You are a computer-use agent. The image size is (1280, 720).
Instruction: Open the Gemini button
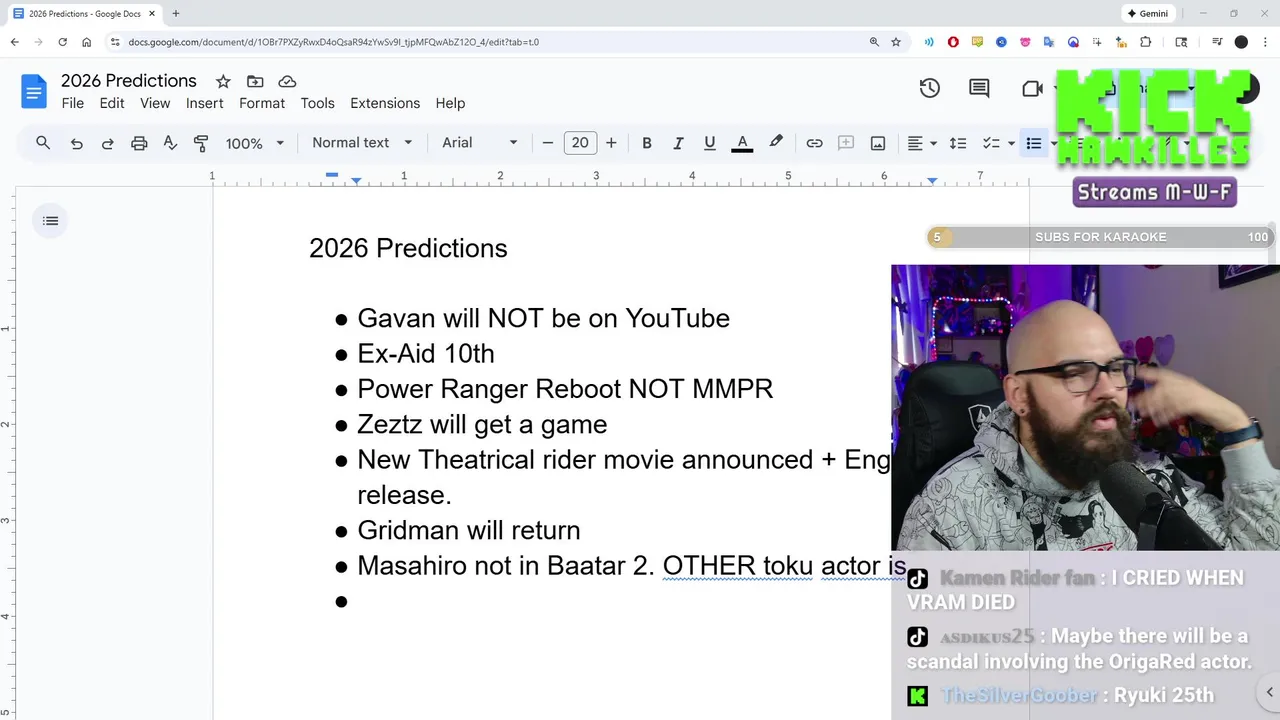(x=1147, y=13)
